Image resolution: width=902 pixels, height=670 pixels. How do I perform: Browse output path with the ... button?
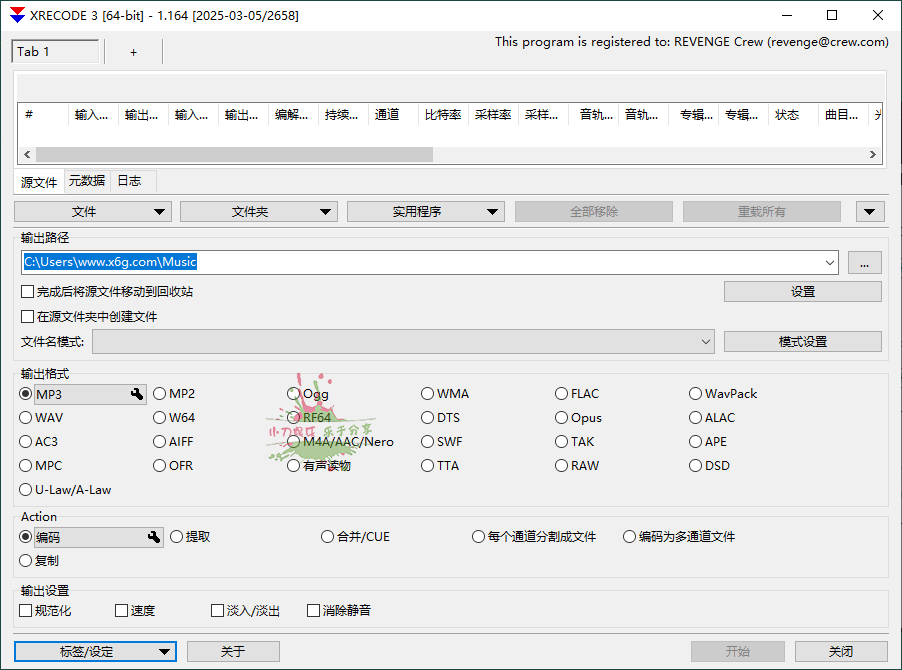[864, 262]
